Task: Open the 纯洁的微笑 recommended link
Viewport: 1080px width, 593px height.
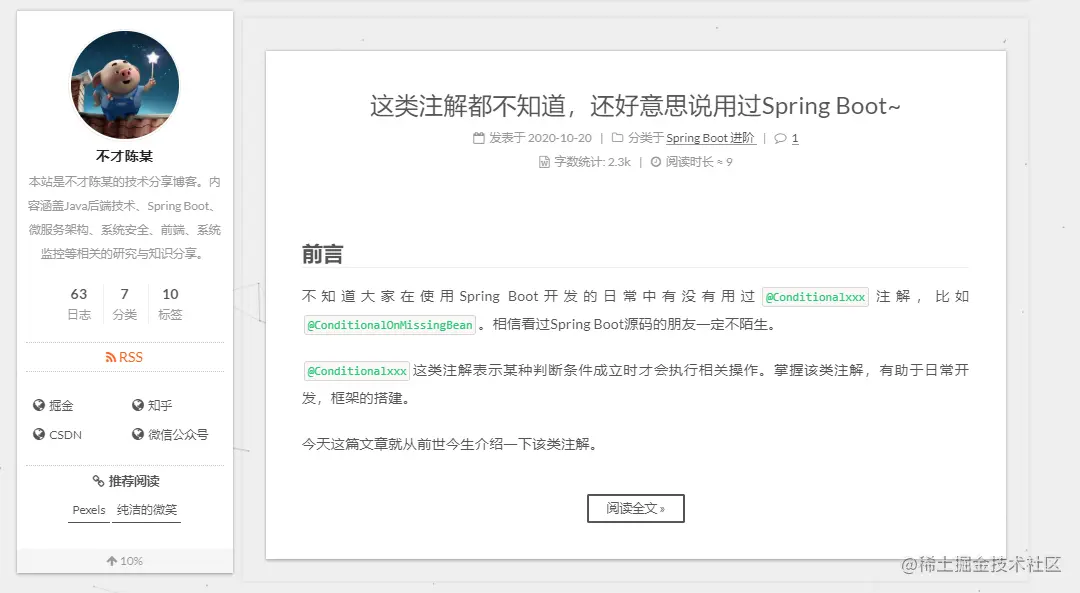Action: (x=147, y=510)
